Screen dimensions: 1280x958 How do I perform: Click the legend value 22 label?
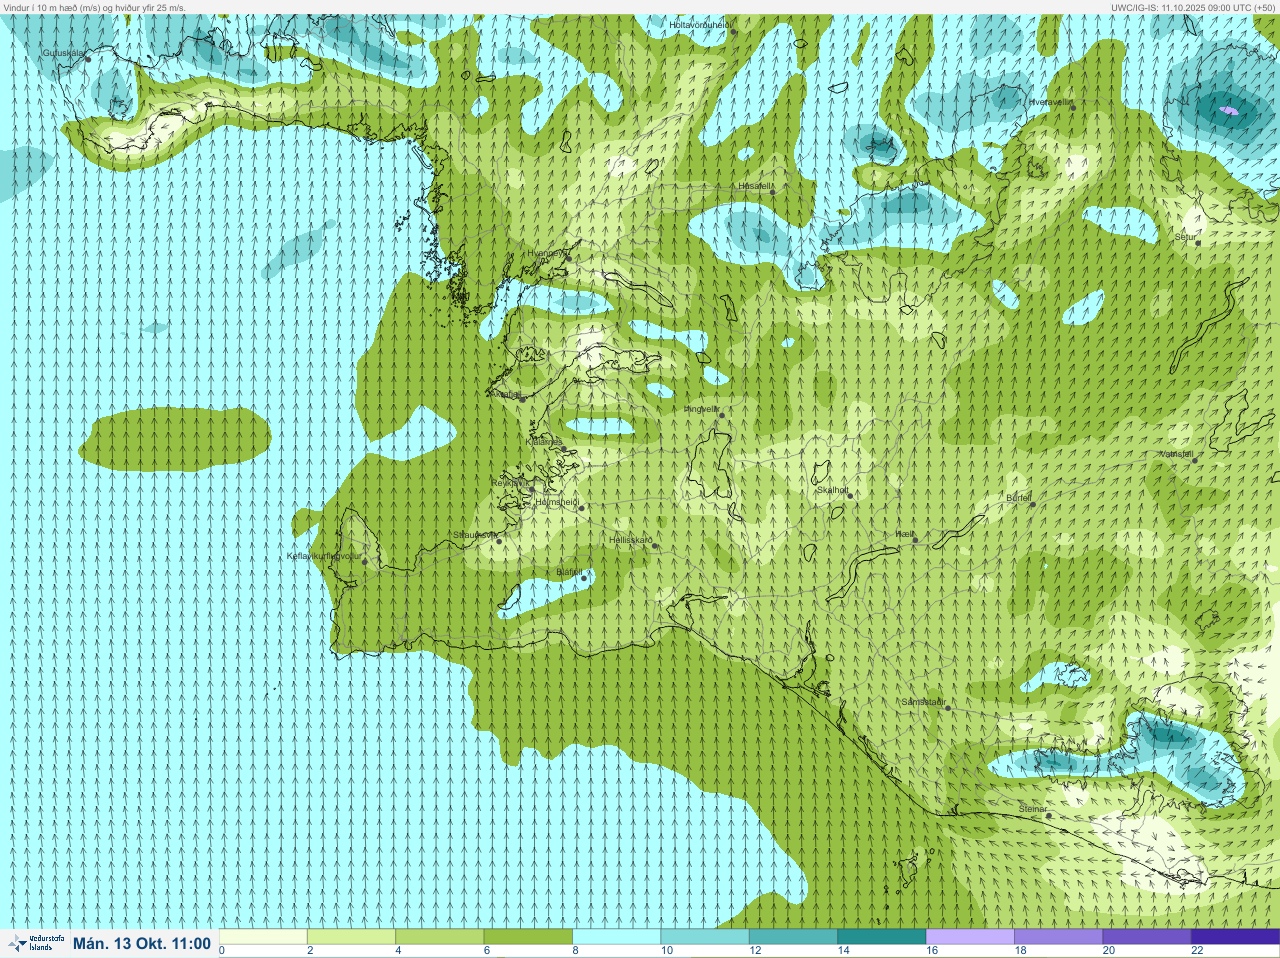point(1197,951)
